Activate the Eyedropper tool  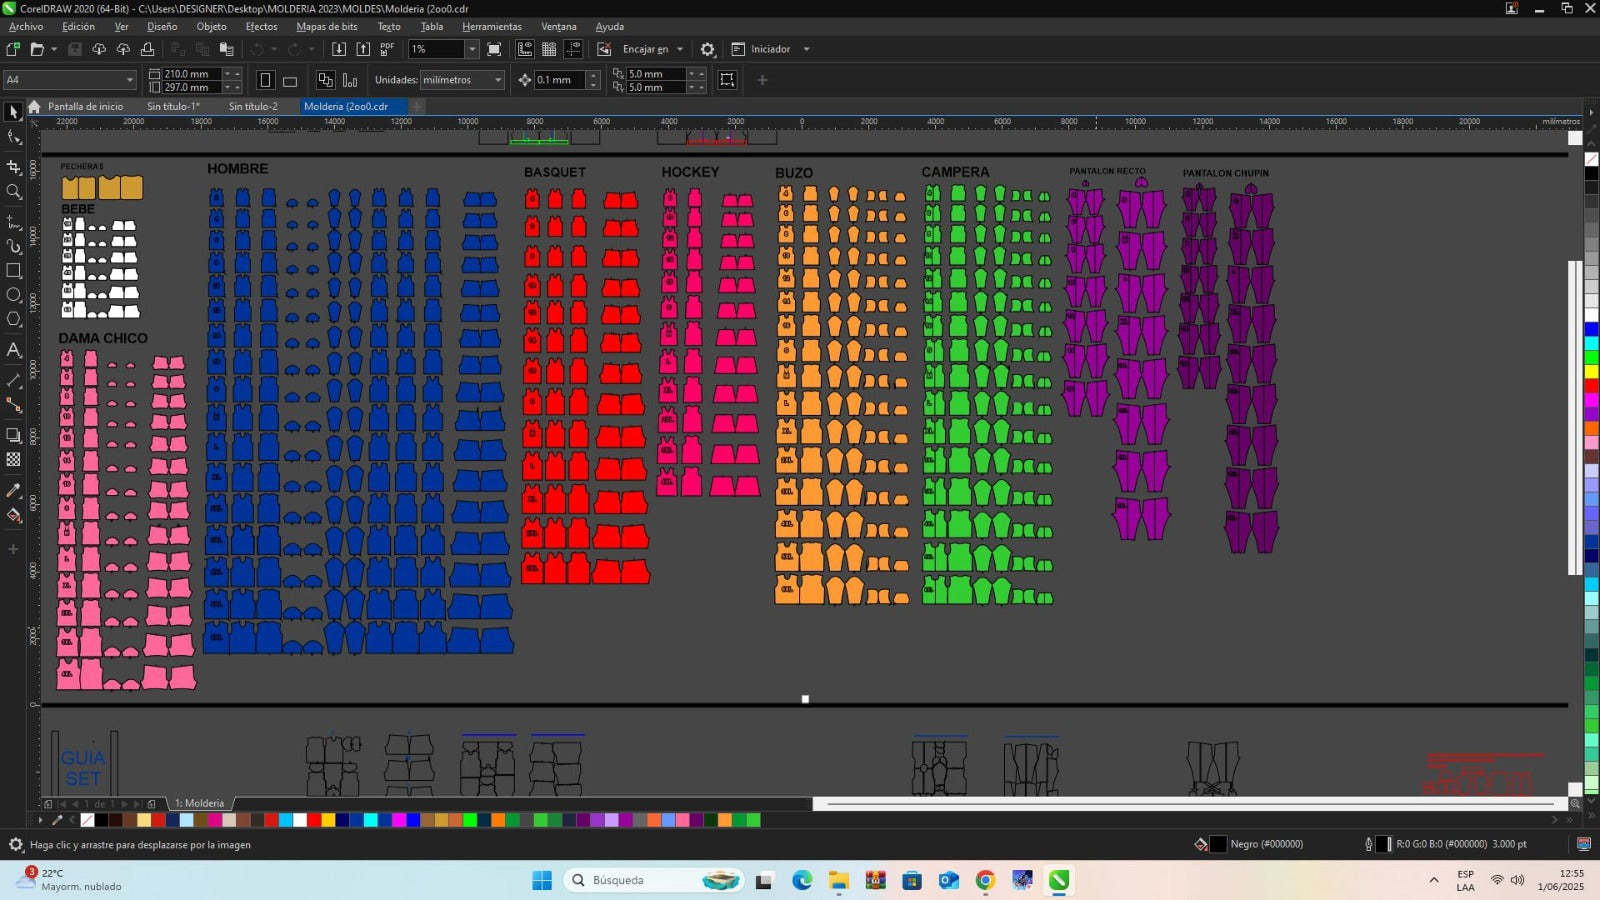tap(13, 490)
